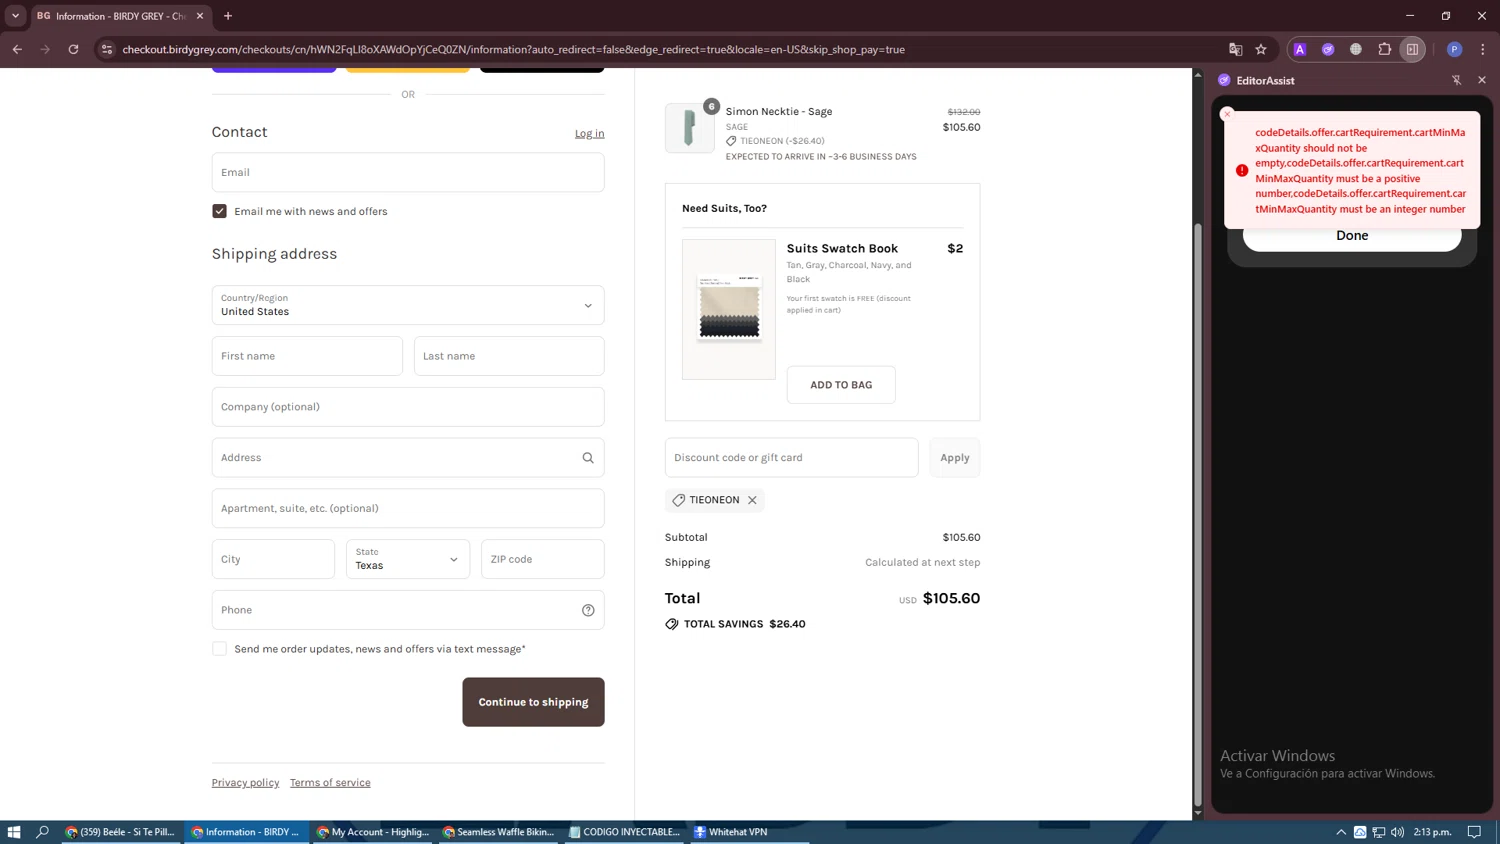Bookmark this page with the star icon

[x=1262, y=49]
